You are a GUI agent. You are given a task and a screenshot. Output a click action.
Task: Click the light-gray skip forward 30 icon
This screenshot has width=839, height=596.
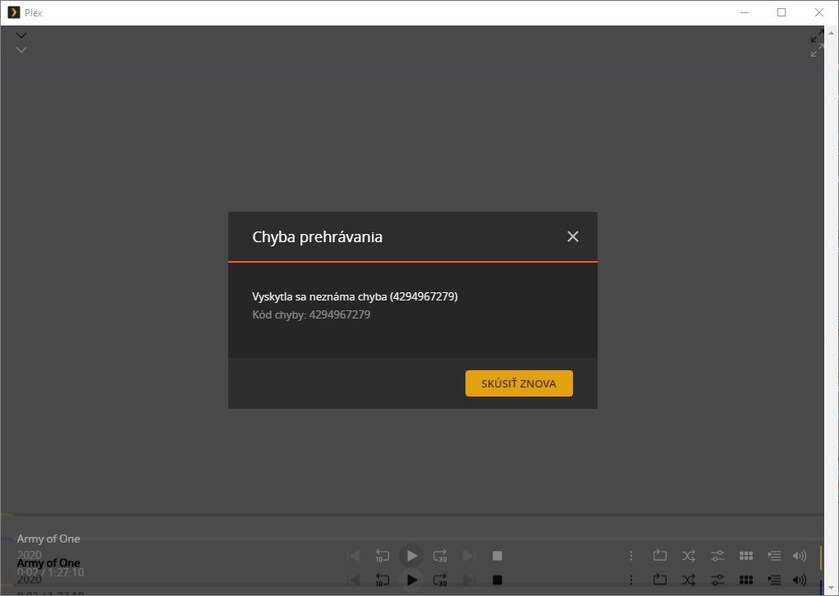(x=440, y=556)
